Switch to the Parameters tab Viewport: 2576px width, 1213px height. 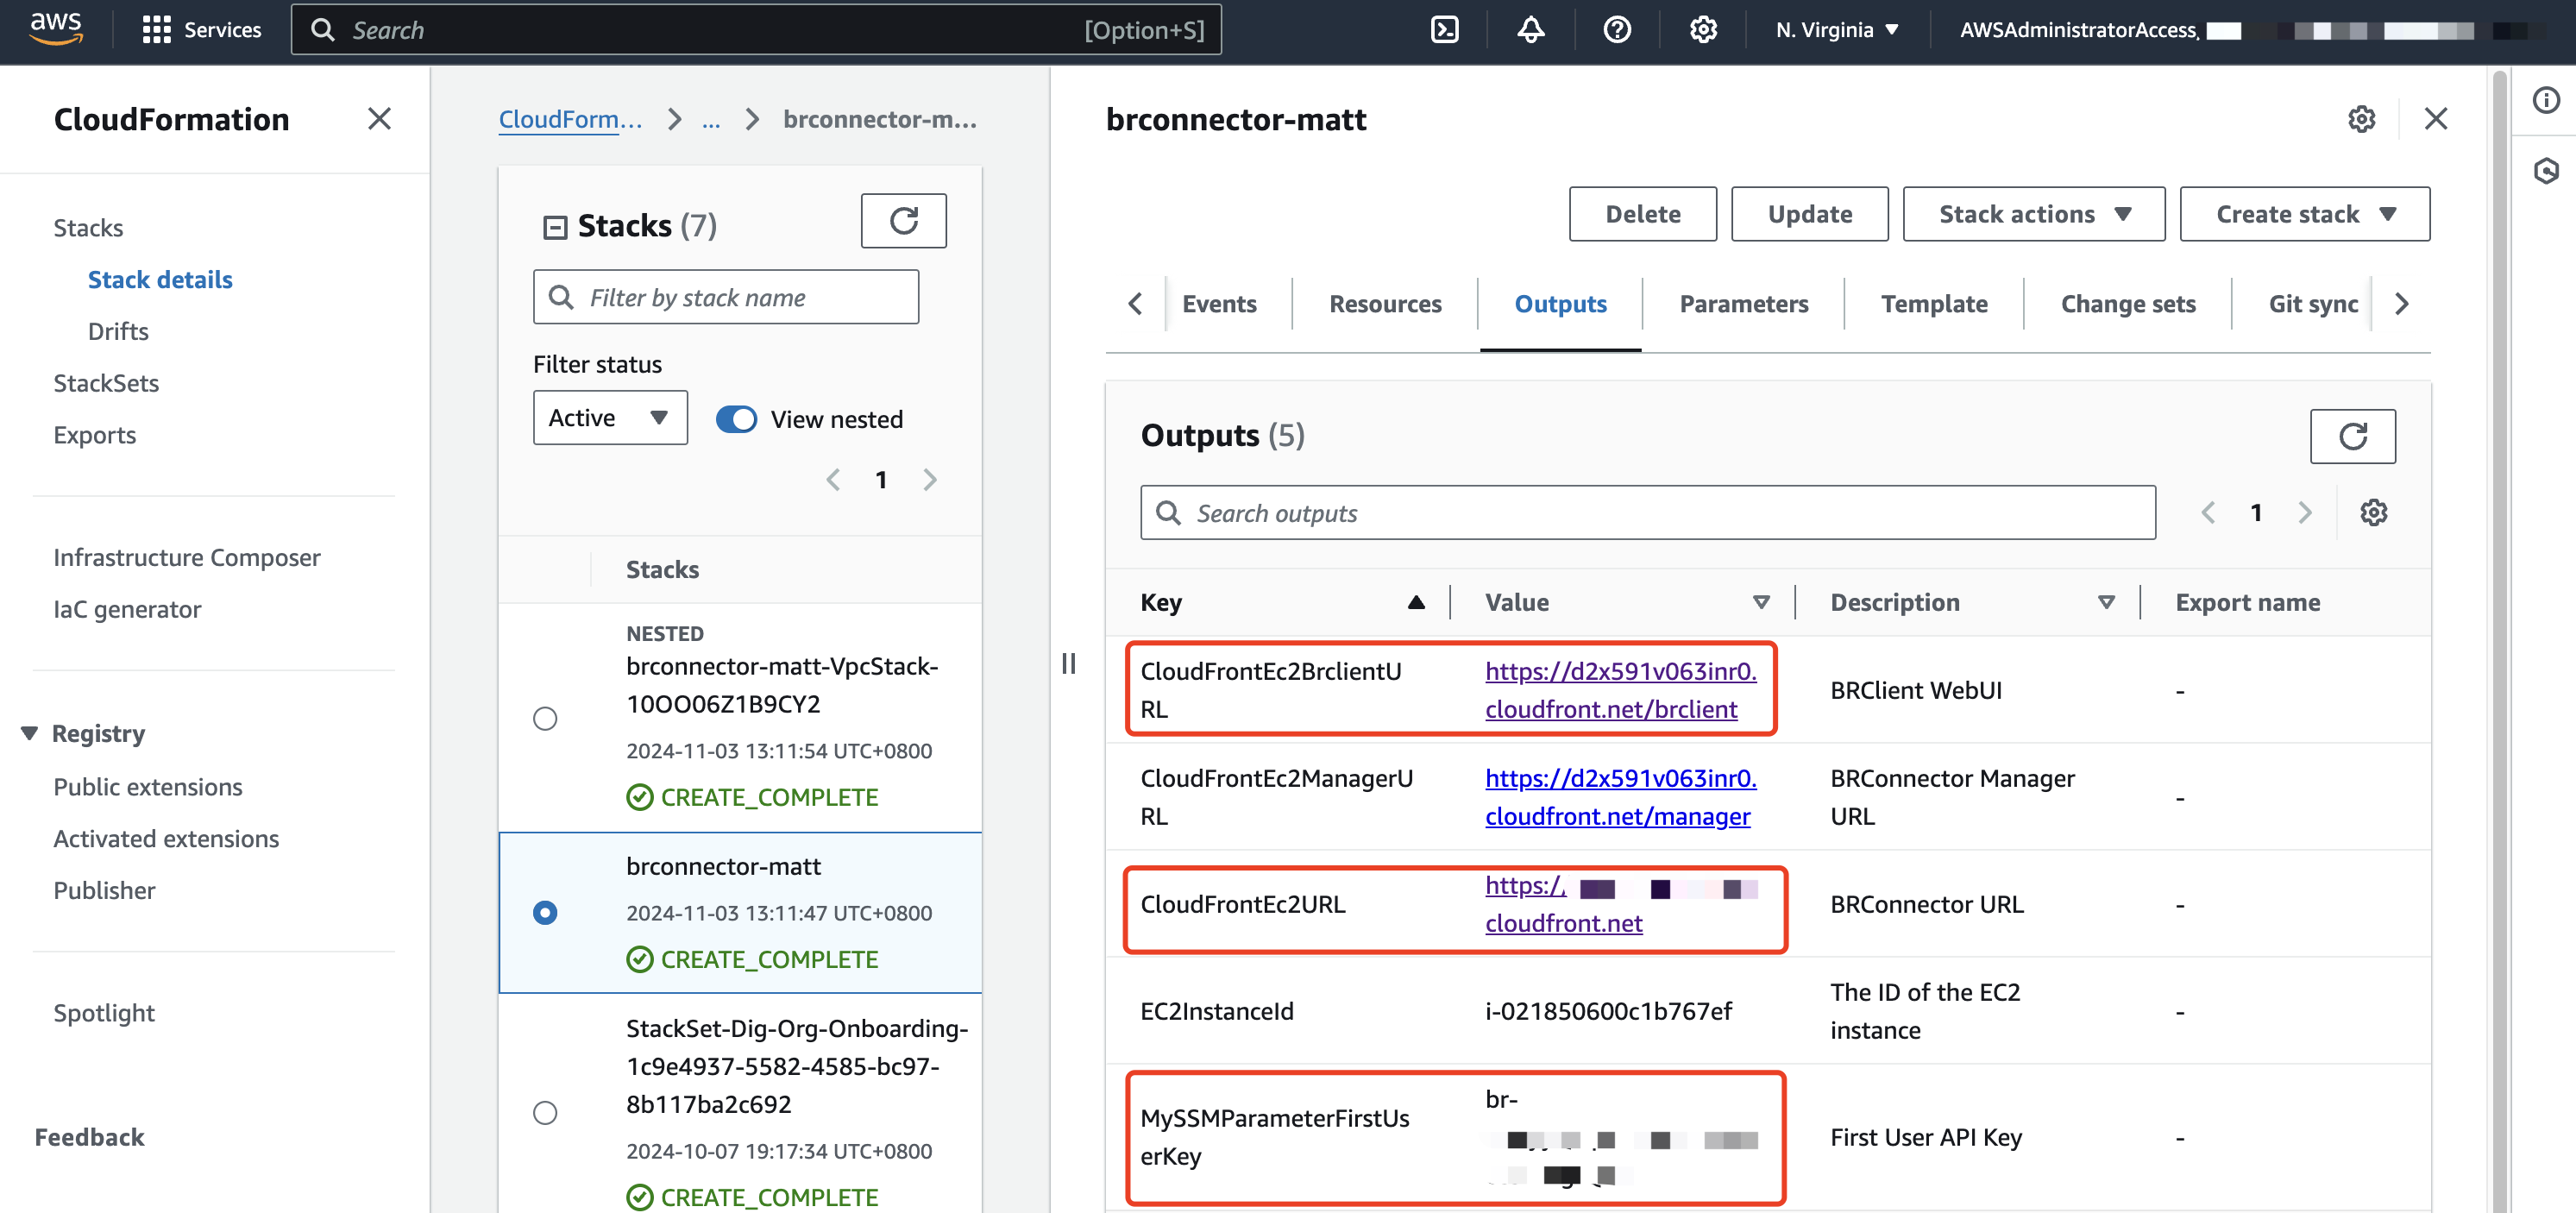point(1743,304)
